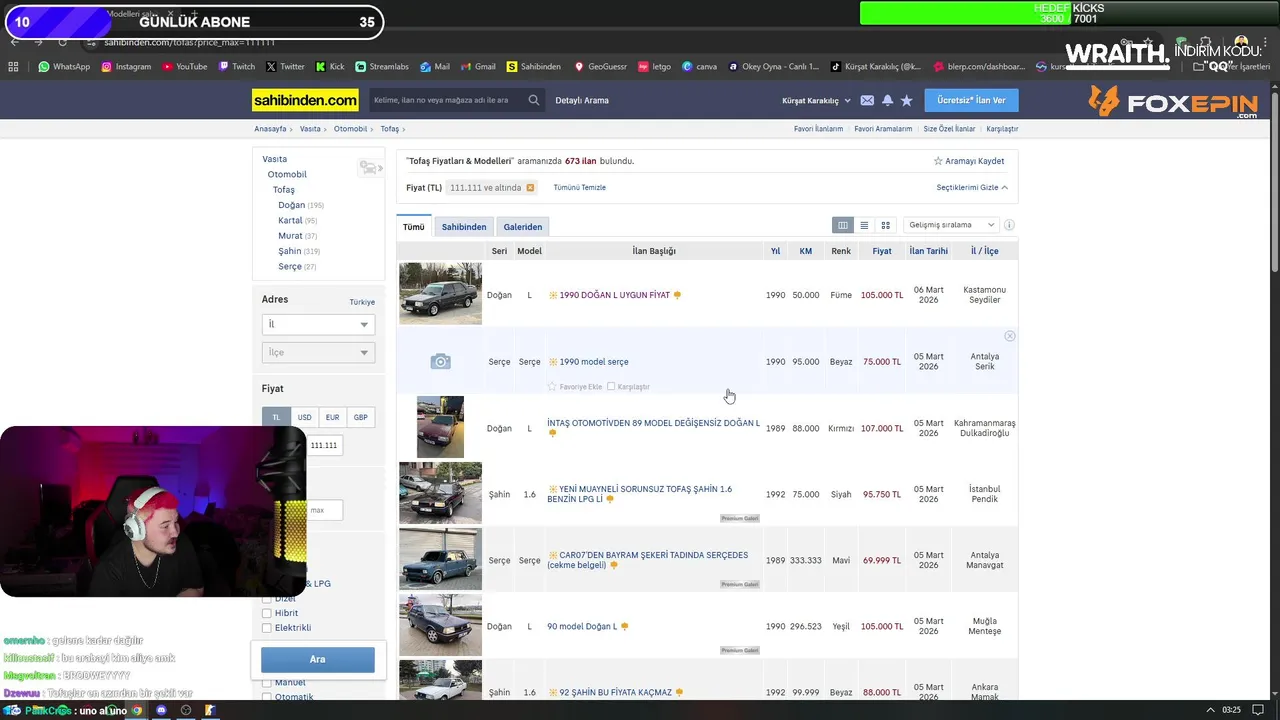Select the USD currency toggle
The height and width of the screenshot is (720, 1280).
(304, 417)
